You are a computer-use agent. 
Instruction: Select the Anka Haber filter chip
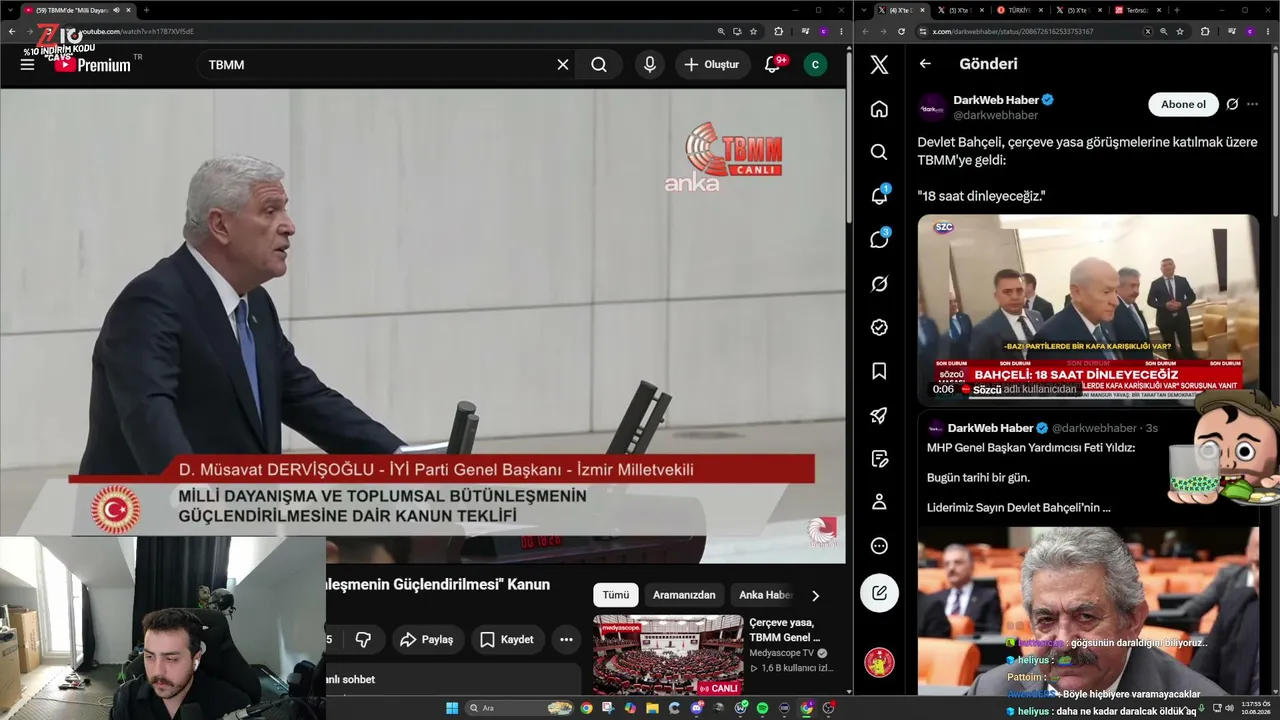click(765, 595)
